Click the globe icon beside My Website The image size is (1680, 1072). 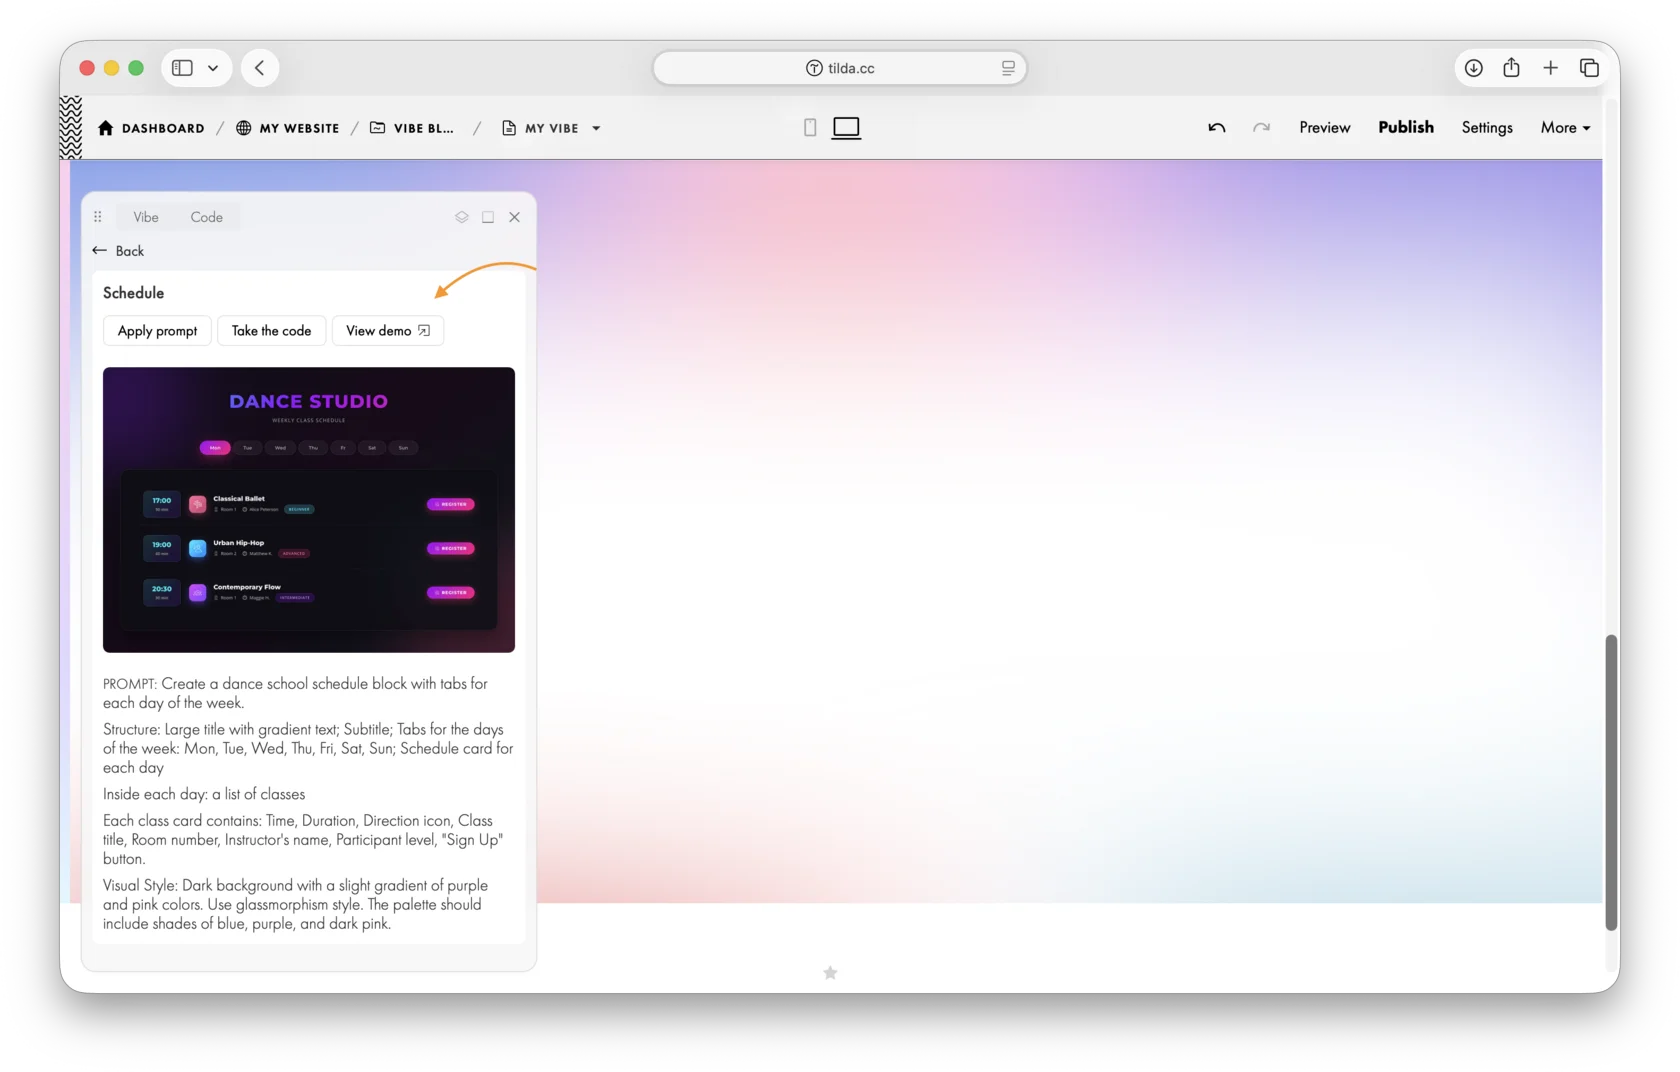[x=243, y=128]
